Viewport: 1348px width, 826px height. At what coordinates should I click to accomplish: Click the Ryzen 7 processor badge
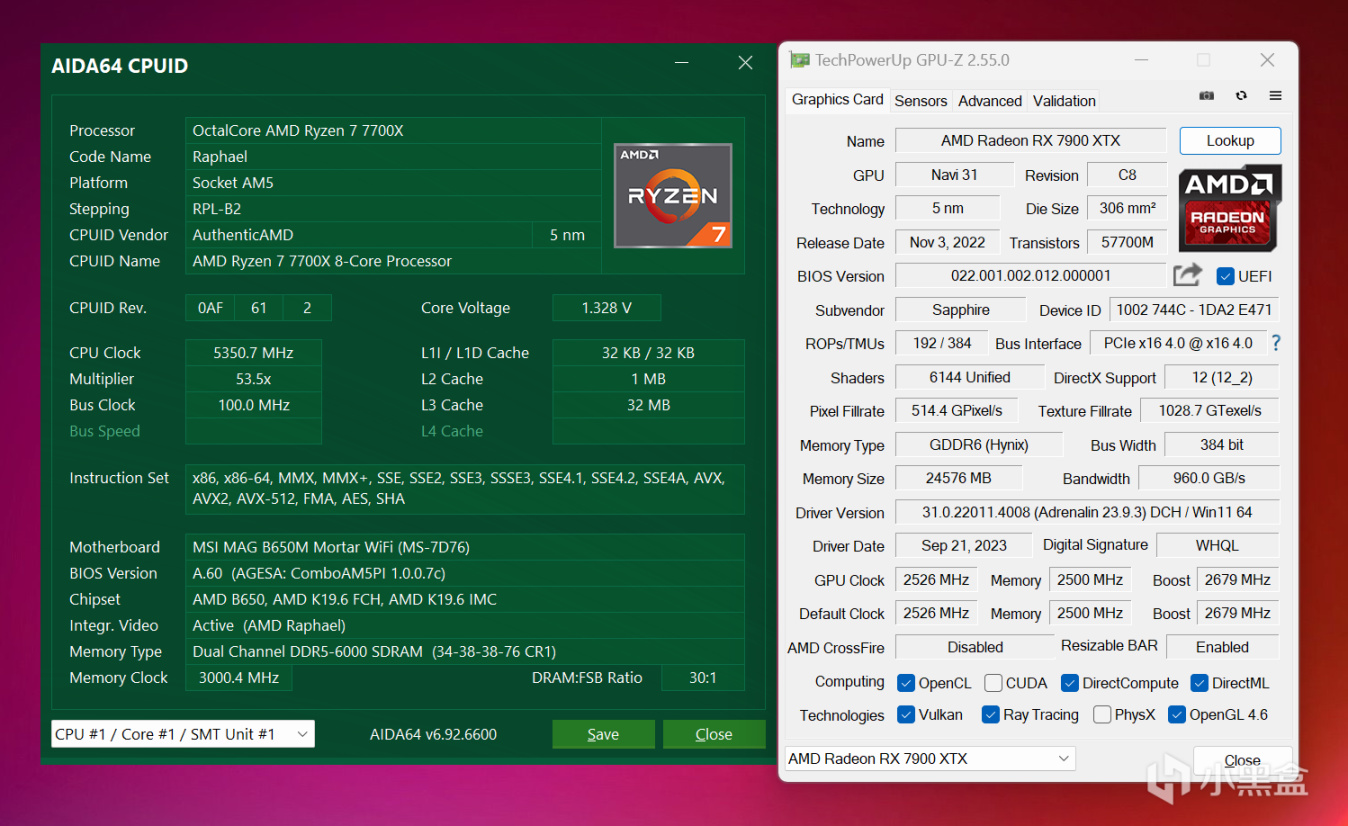point(673,196)
